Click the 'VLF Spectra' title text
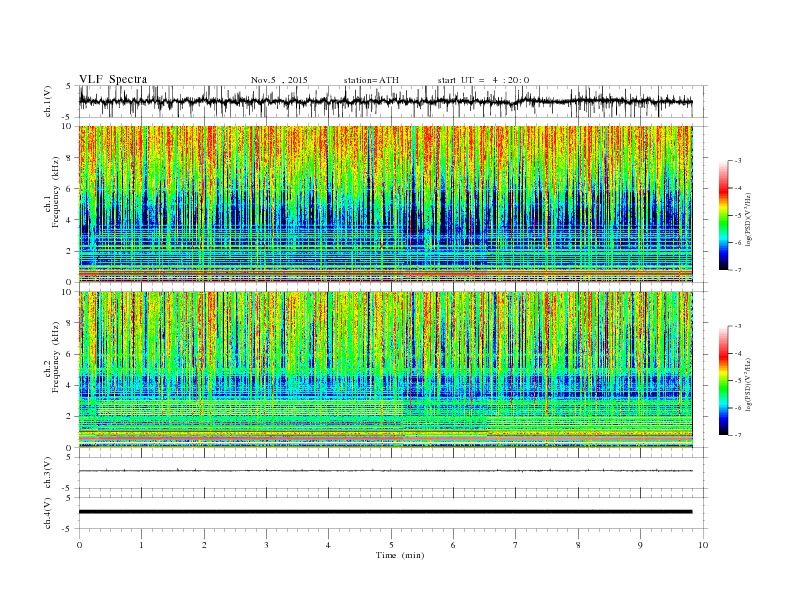 coord(113,80)
